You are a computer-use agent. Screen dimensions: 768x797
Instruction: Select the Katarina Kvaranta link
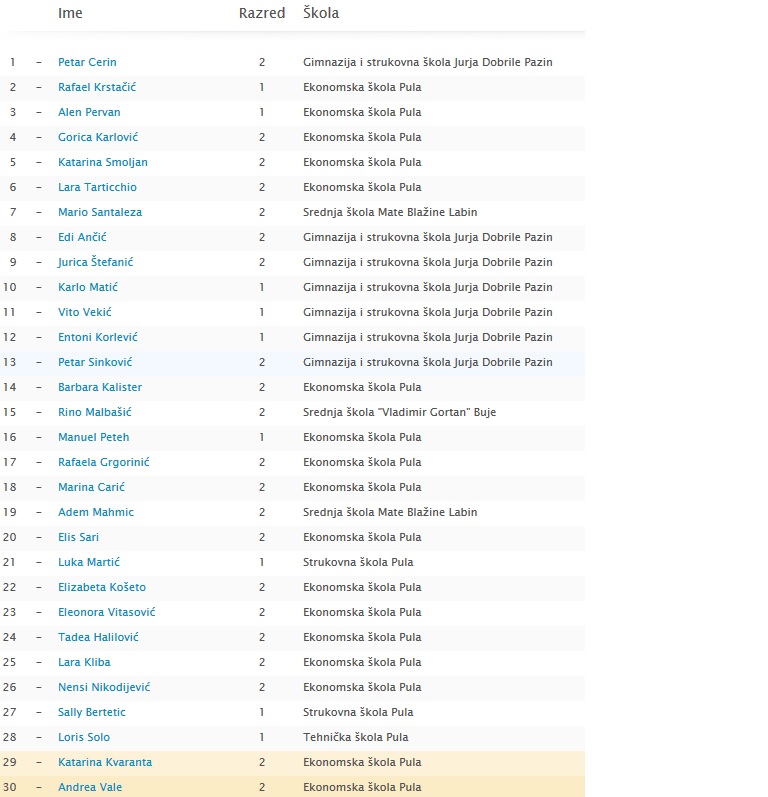(x=105, y=762)
